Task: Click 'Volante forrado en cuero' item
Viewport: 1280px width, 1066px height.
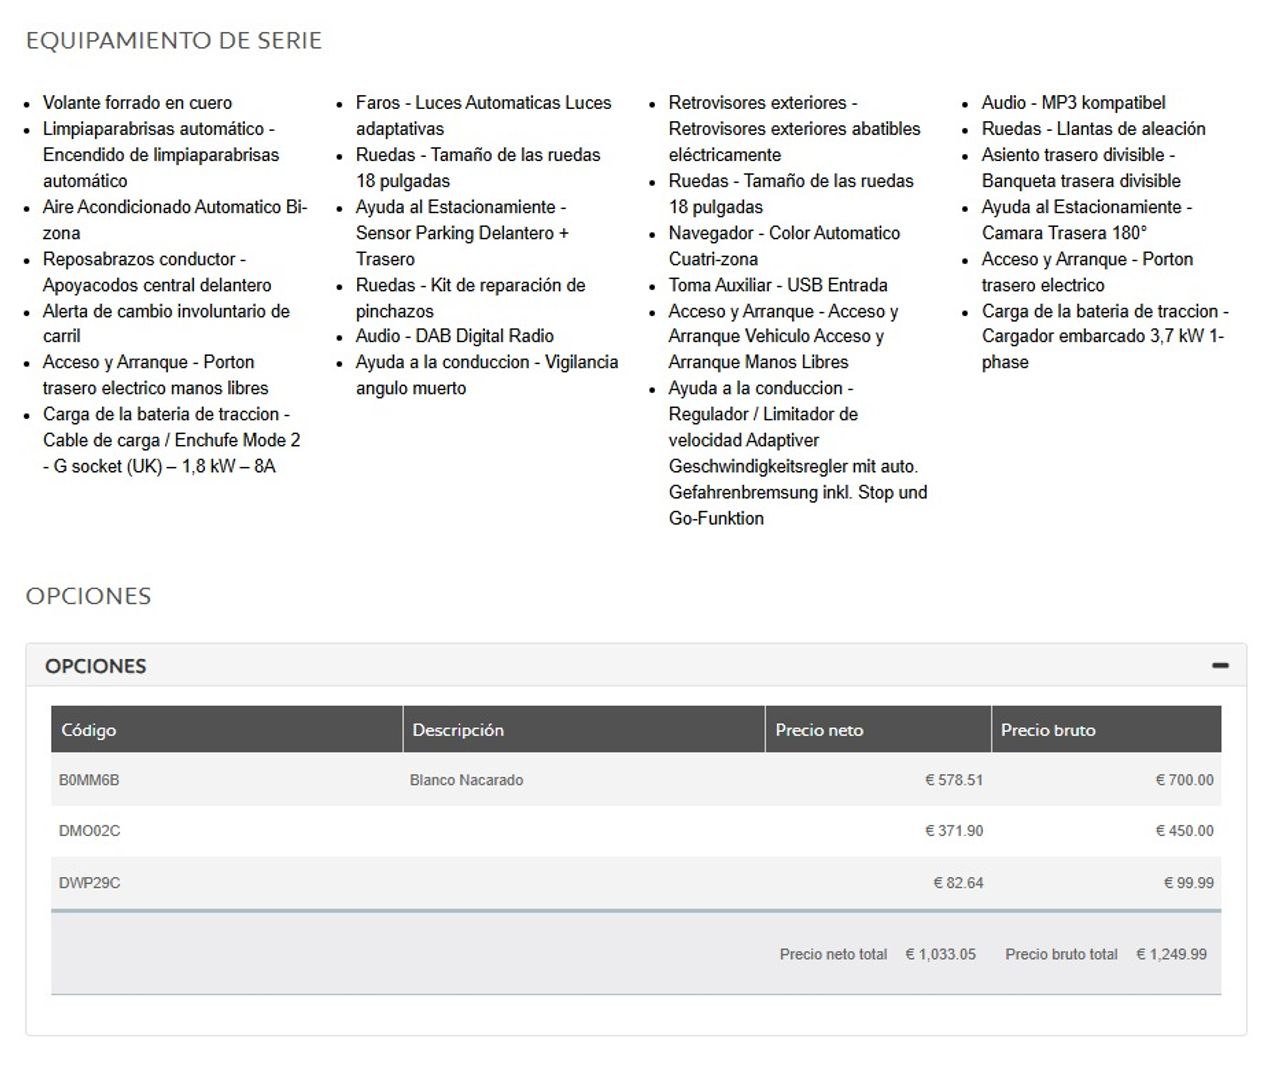Action: pos(137,103)
